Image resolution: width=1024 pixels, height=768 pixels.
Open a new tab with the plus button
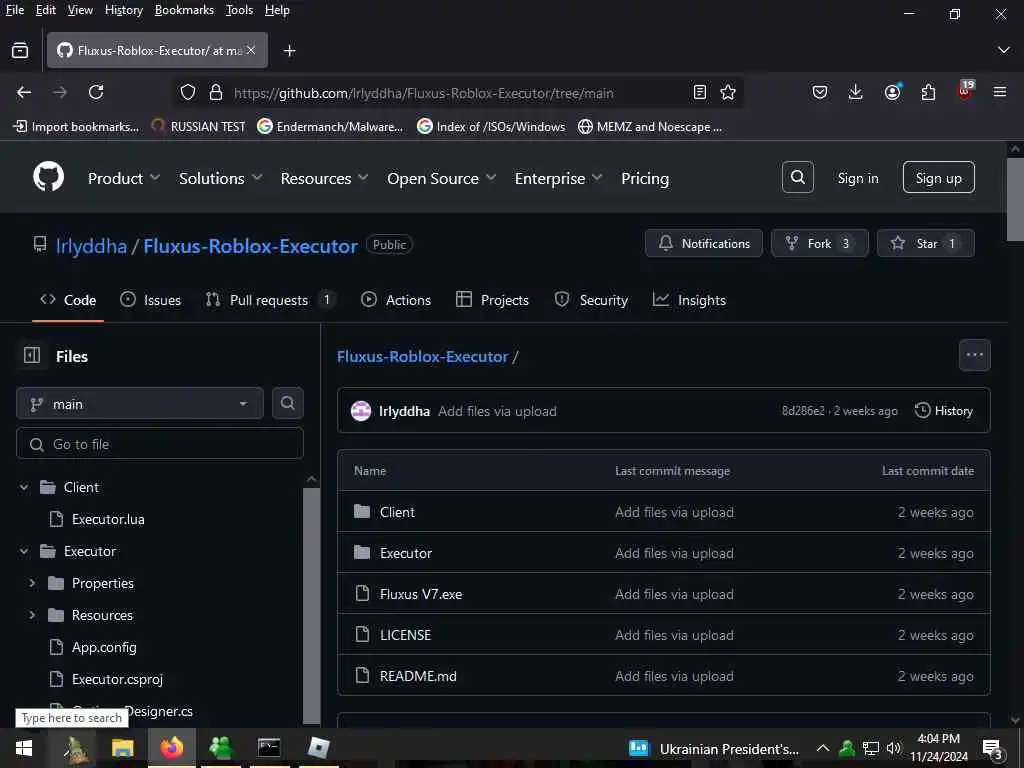tap(289, 50)
